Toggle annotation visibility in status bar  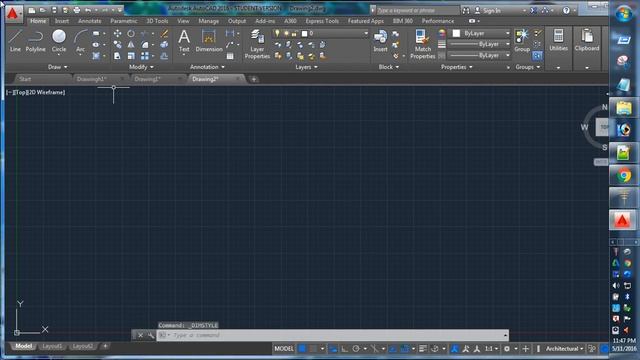coord(454,349)
